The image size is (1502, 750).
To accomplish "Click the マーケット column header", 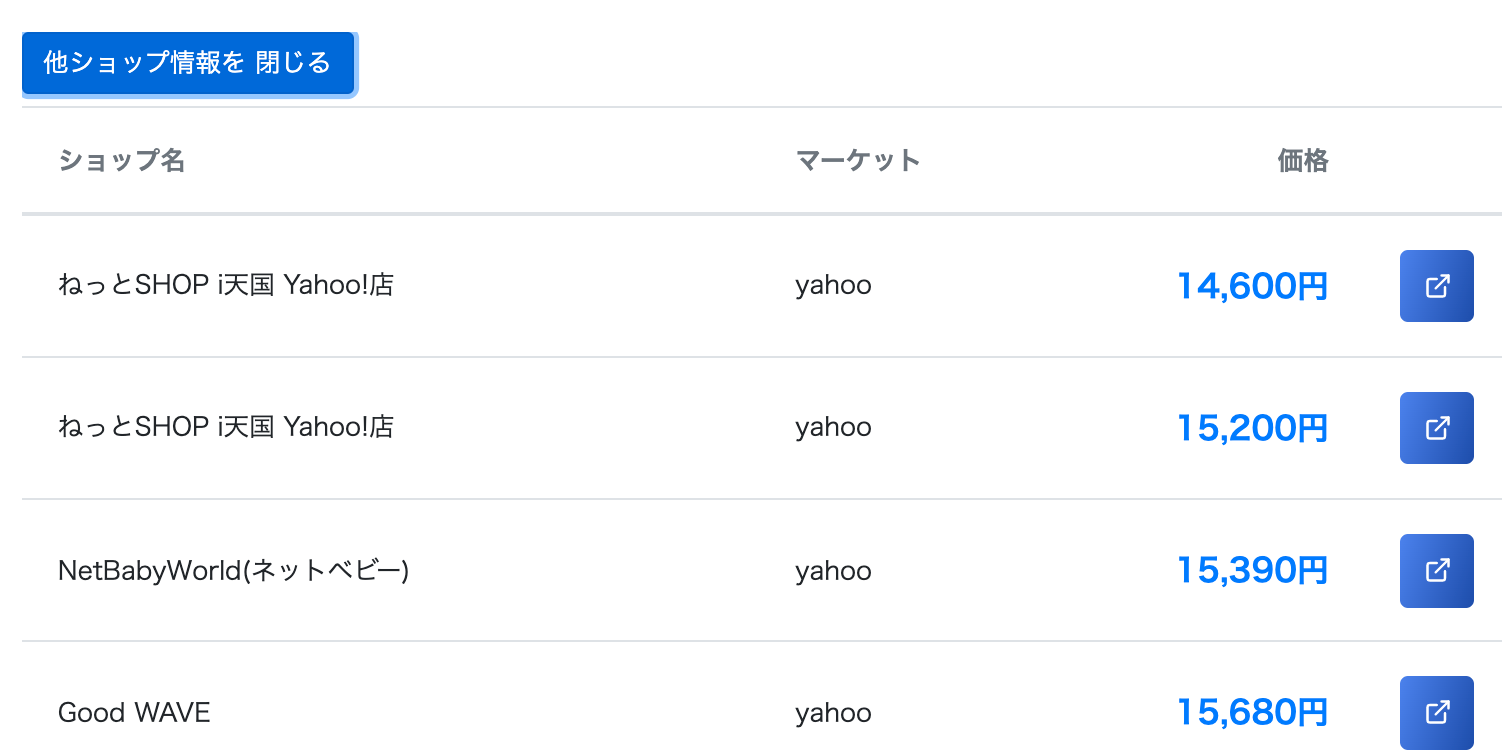I will (857, 160).
